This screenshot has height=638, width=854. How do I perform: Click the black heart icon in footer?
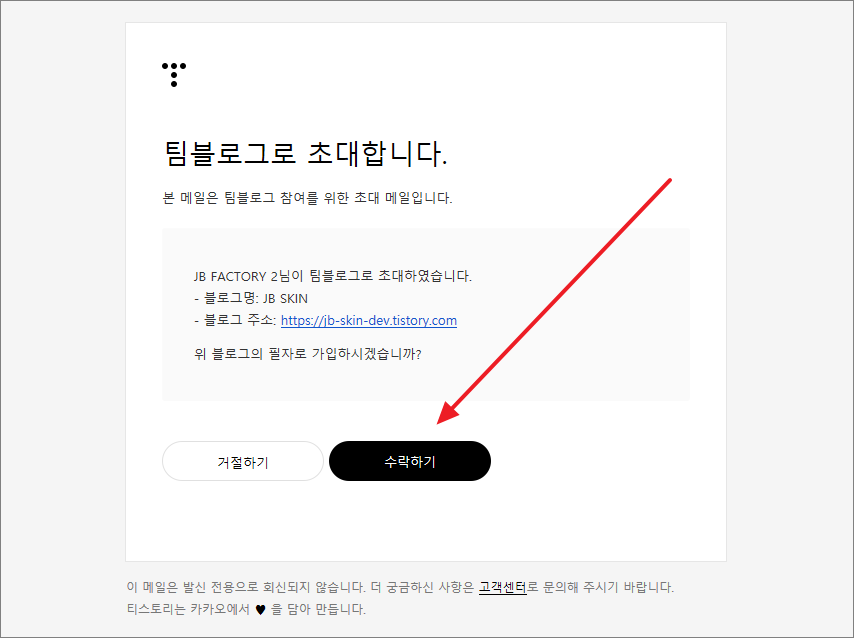click(260, 610)
